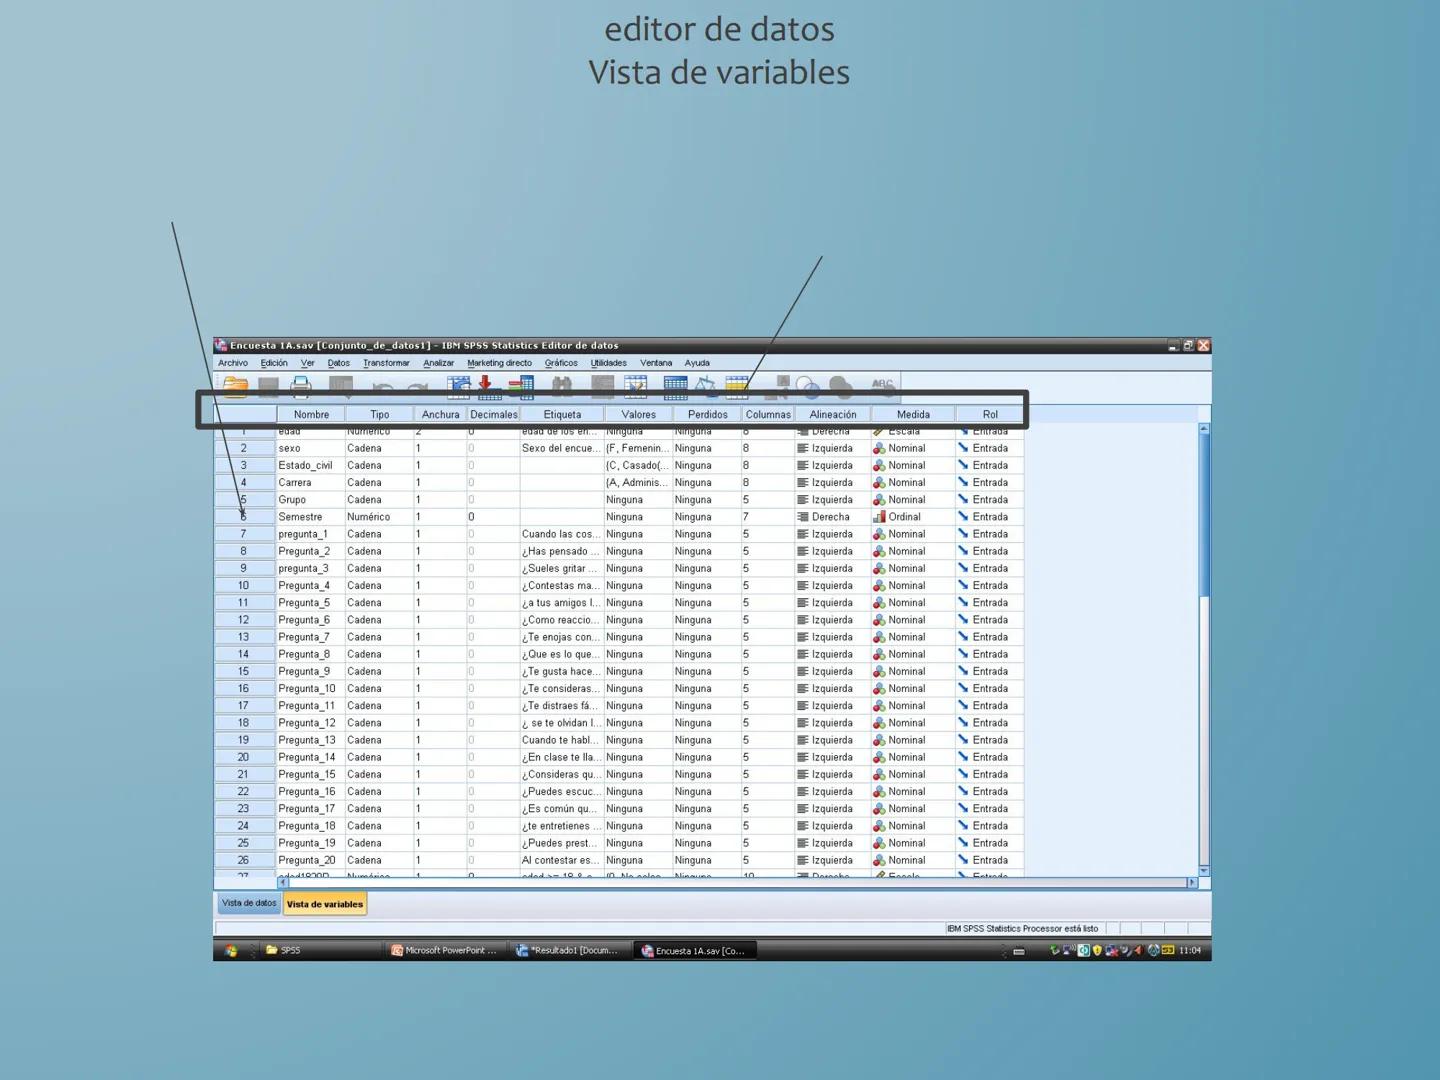The width and height of the screenshot is (1440, 1080).
Task: Open the Value labels toolbar icon
Action: pos(737,385)
